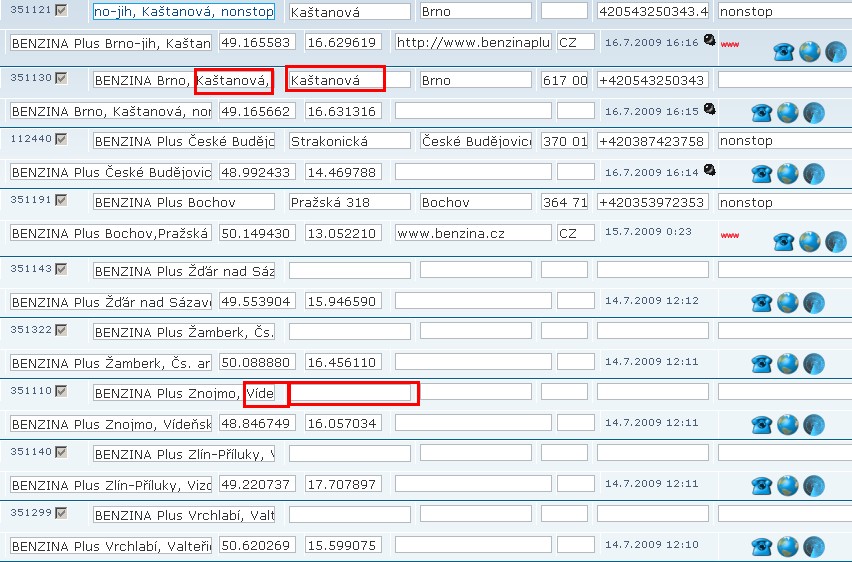Click the street field containing Pražská 318
This screenshot has width=852, height=562.
click(x=349, y=202)
